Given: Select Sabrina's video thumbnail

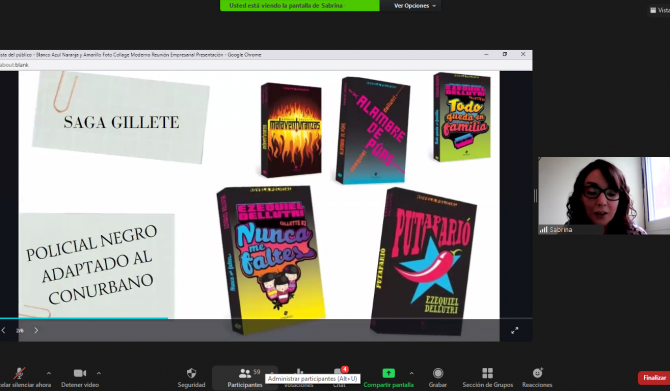Looking at the screenshot, I should click(604, 196).
